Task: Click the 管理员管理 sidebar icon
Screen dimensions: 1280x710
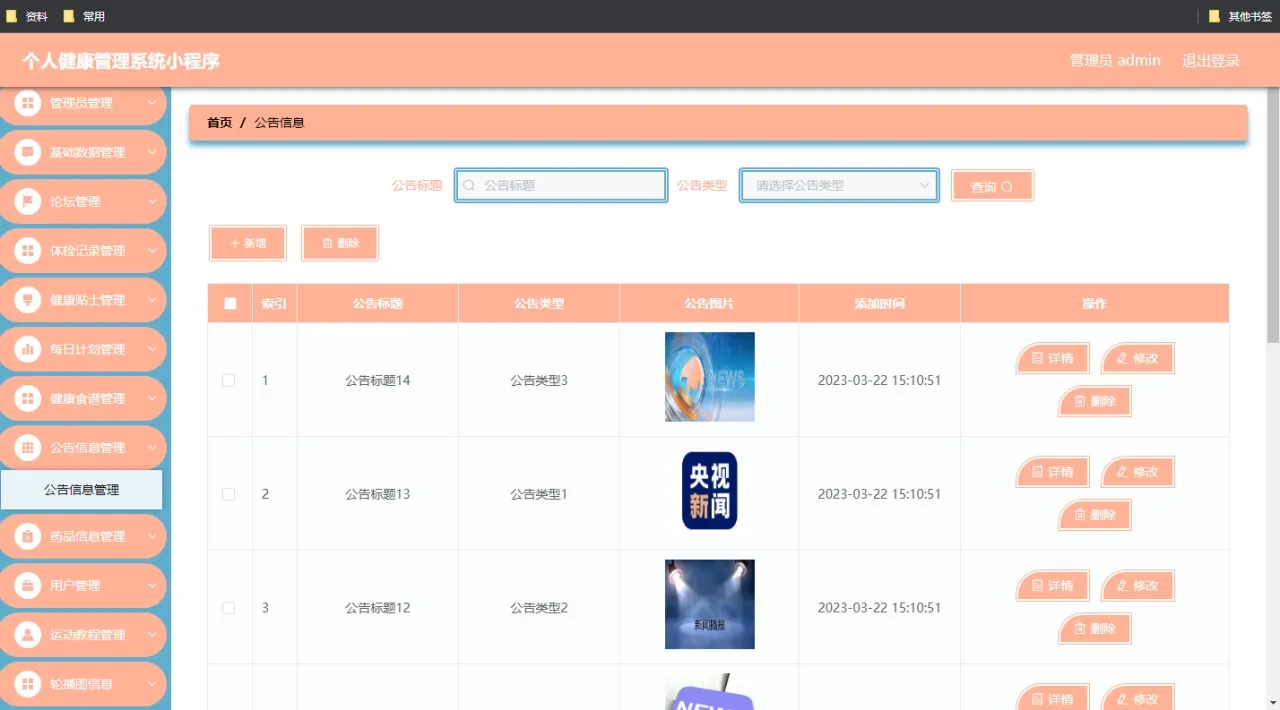Action: point(27,103)
